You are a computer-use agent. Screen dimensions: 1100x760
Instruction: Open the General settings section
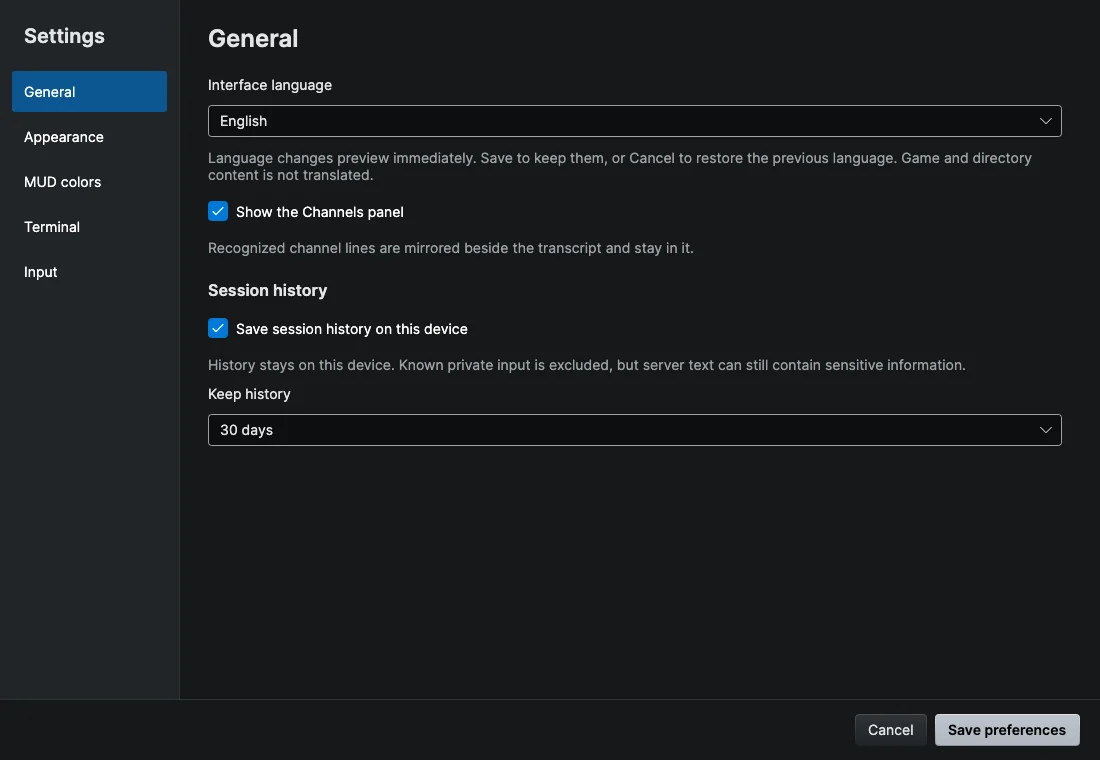[x=89, y=91]
